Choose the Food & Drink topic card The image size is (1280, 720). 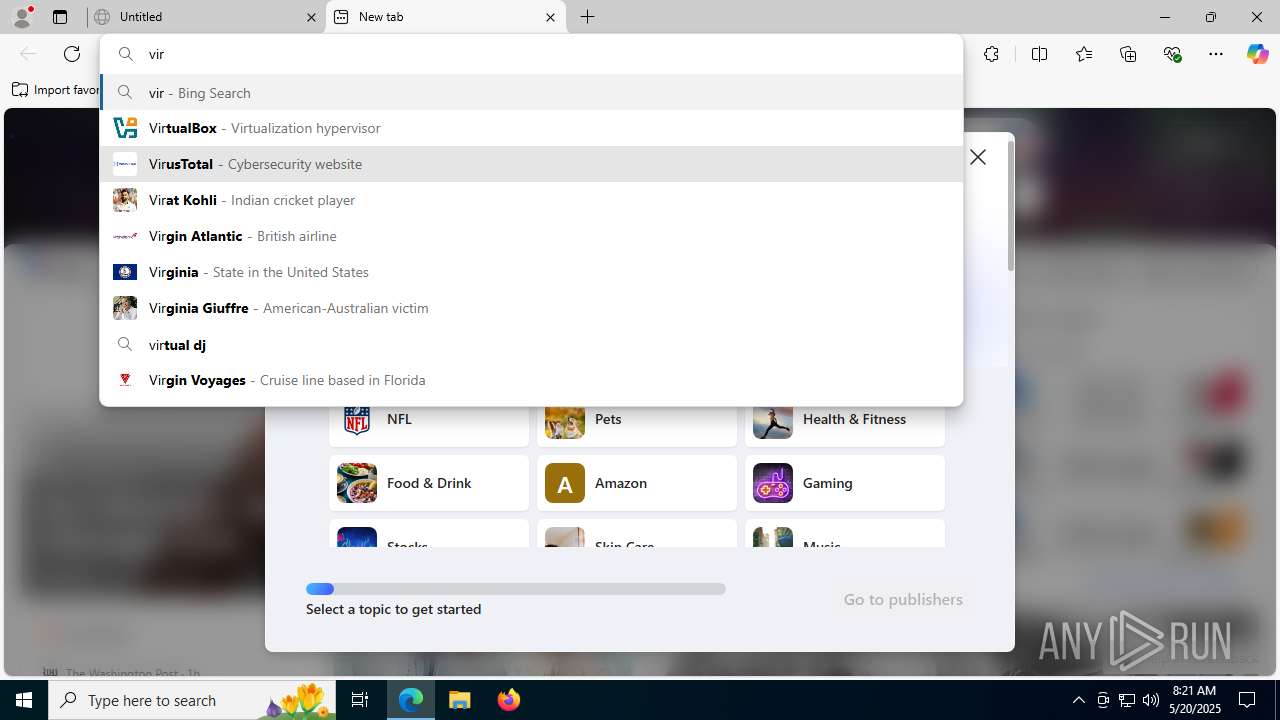(429, 483)
